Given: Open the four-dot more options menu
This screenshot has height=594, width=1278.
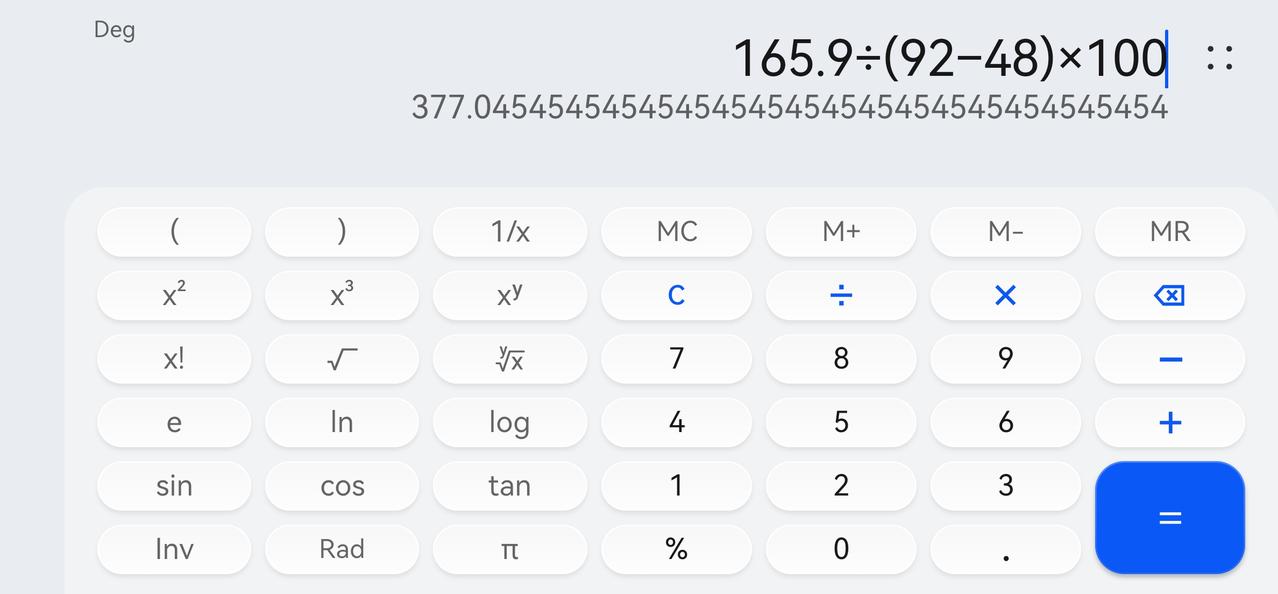Looking at the screenshot, I should tap(1219, 58).
